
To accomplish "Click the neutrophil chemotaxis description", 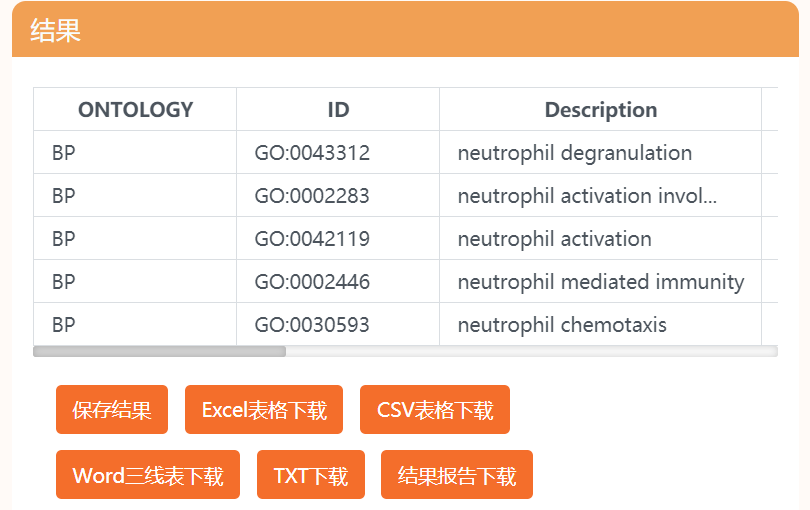I will click(x=562, y=325).
